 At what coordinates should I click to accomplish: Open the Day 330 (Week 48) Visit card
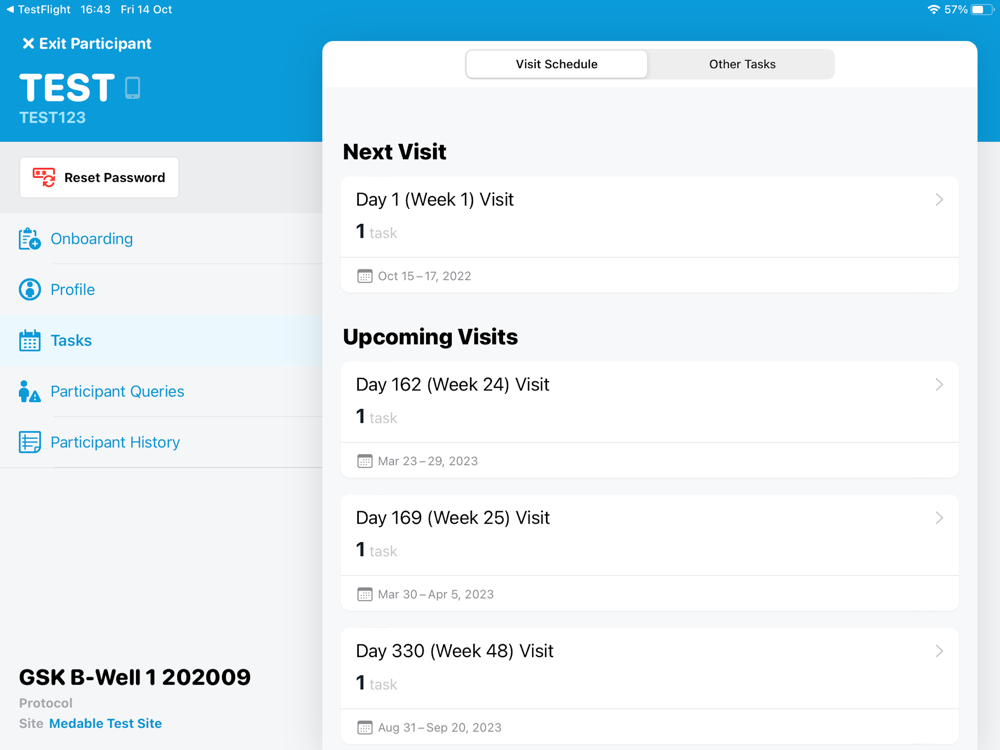point(650,686)
